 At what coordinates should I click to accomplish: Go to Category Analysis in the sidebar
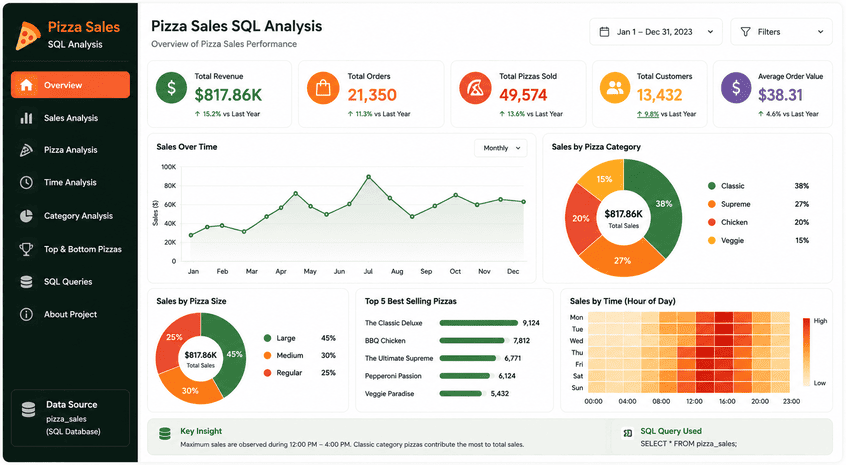[x=70, y=216]
